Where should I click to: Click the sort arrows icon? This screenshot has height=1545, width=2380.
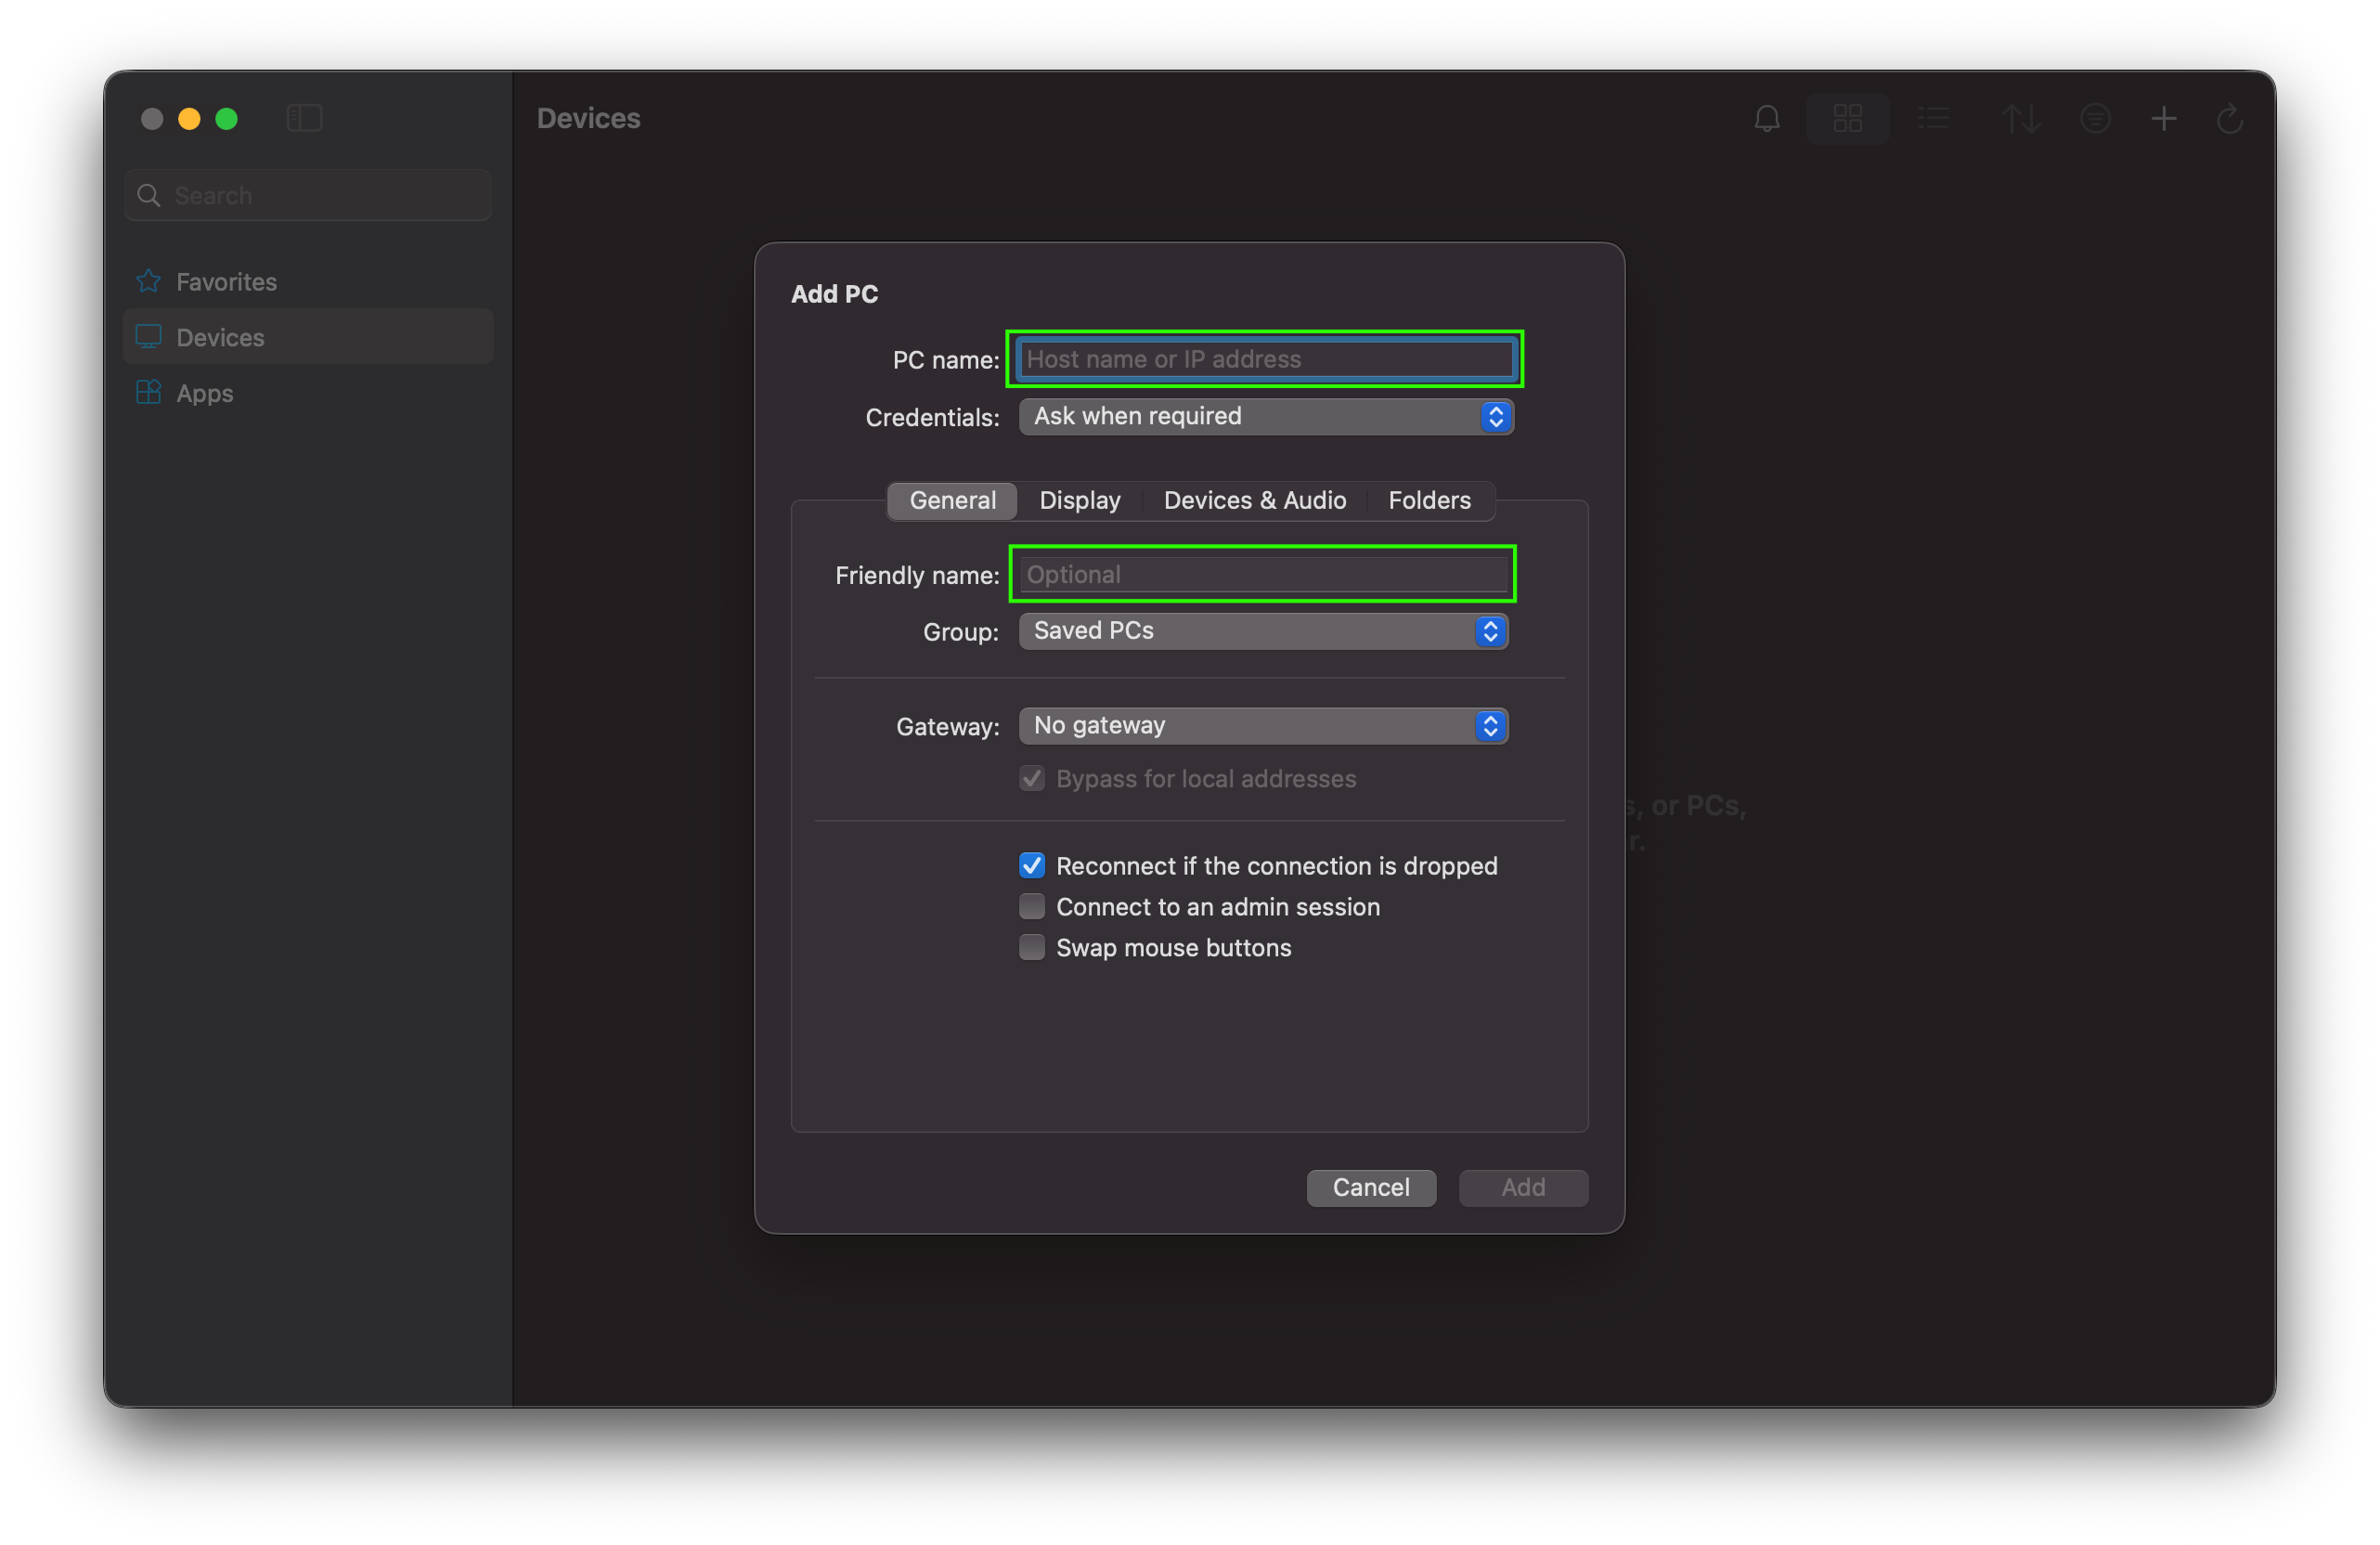2020,119
